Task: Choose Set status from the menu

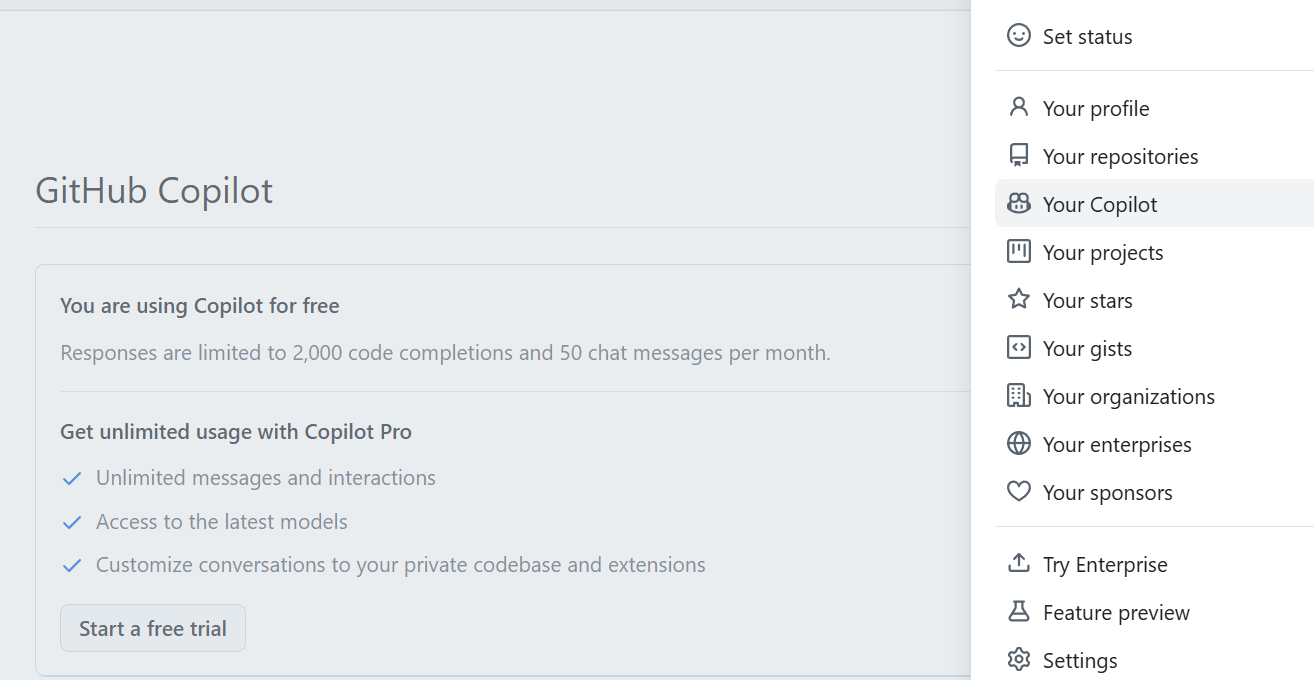Action: click(x=1087, y=35)
